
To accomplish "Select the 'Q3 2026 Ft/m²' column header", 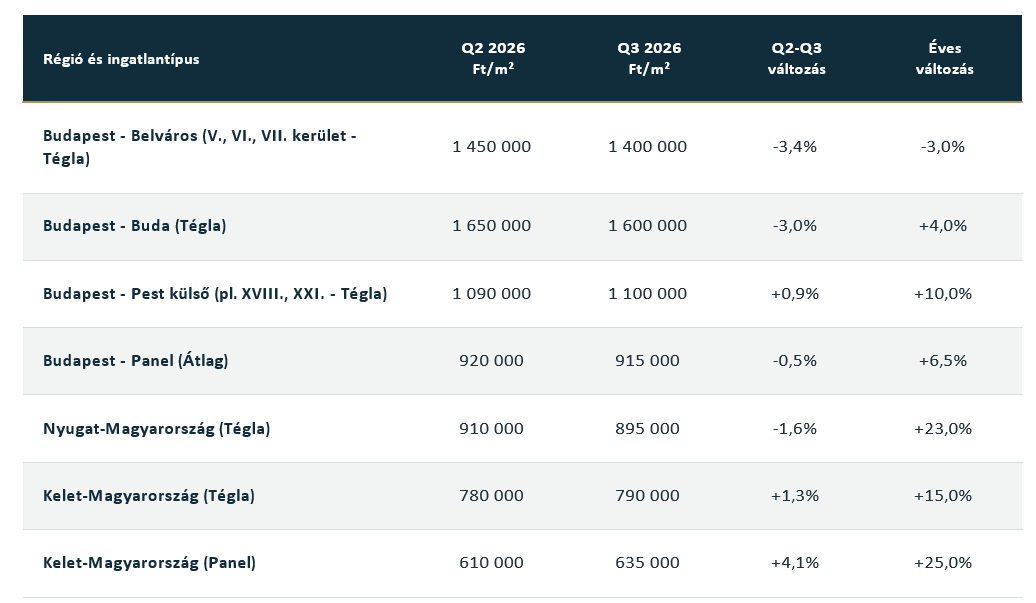I will click(x=649, y=58).
